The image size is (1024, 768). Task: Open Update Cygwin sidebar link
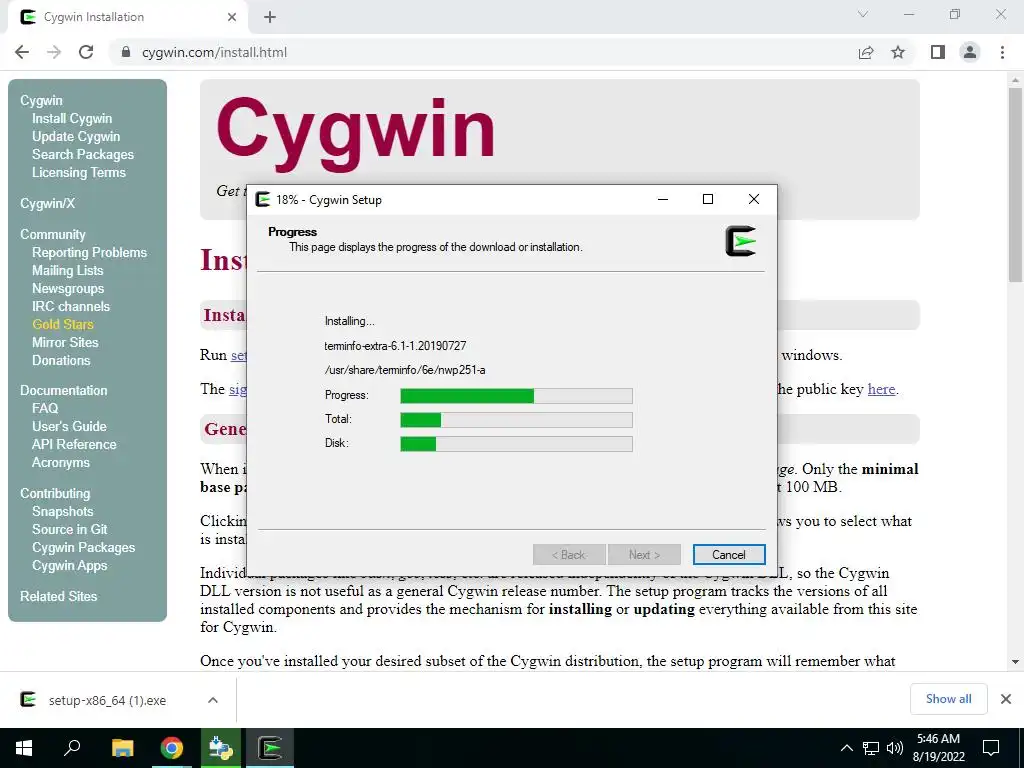(76, 136)
